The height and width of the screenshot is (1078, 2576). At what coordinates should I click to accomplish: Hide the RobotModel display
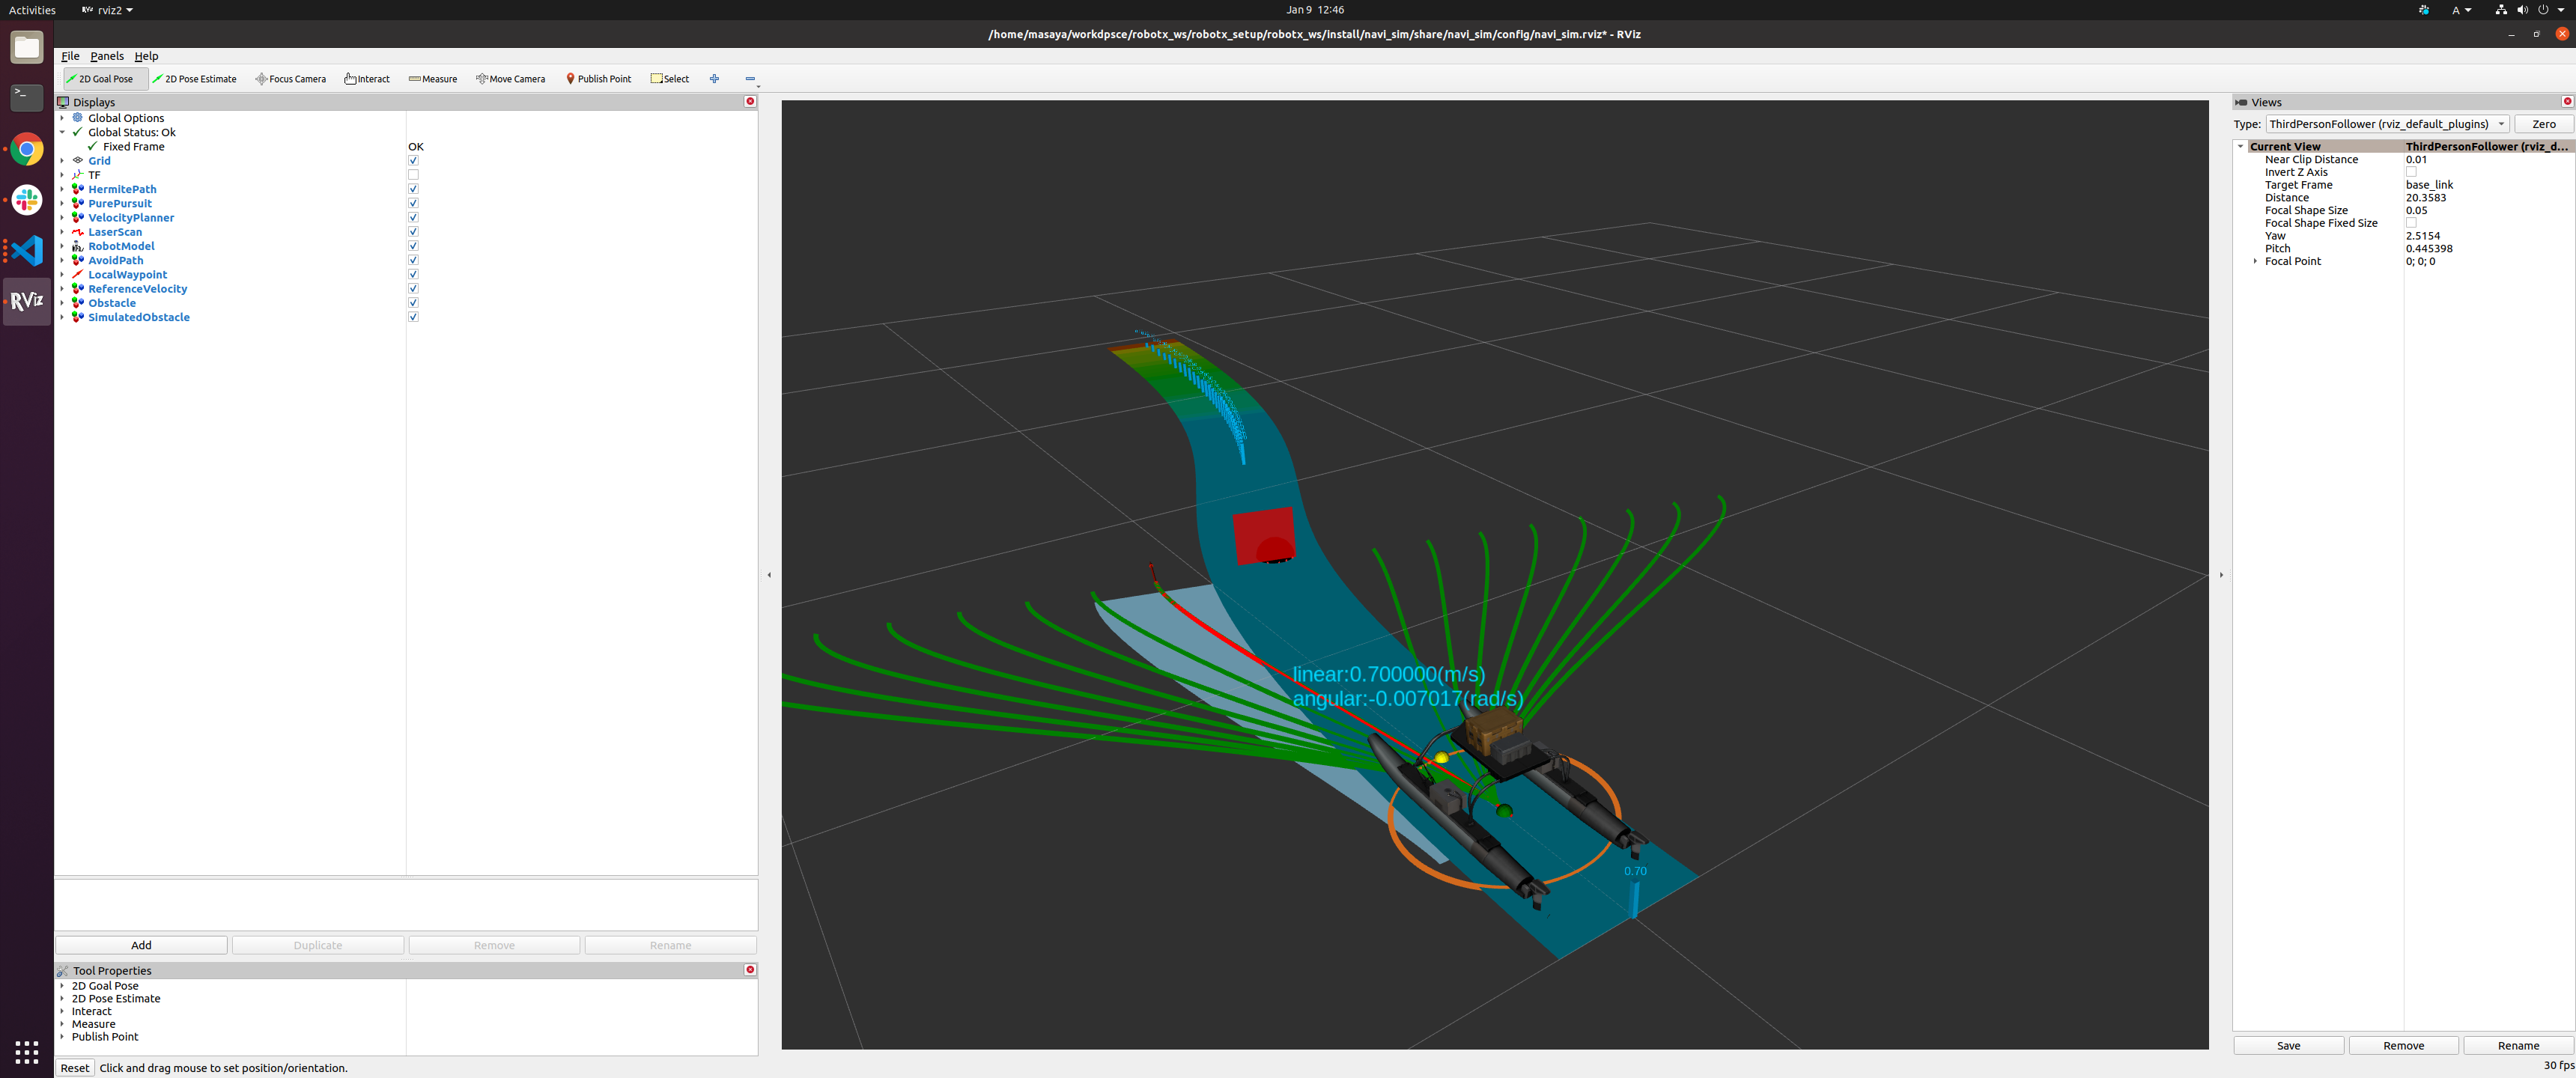(413, 246)
